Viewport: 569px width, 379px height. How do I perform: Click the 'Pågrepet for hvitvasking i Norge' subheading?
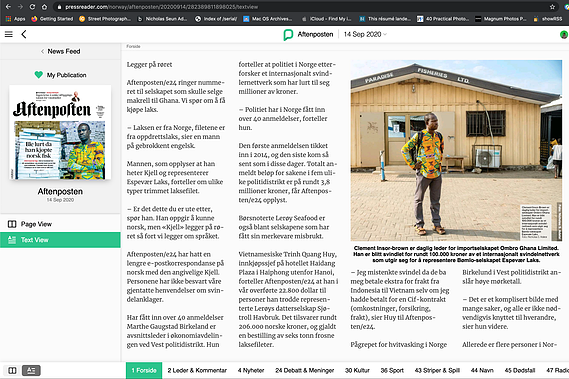pos(398,345)
